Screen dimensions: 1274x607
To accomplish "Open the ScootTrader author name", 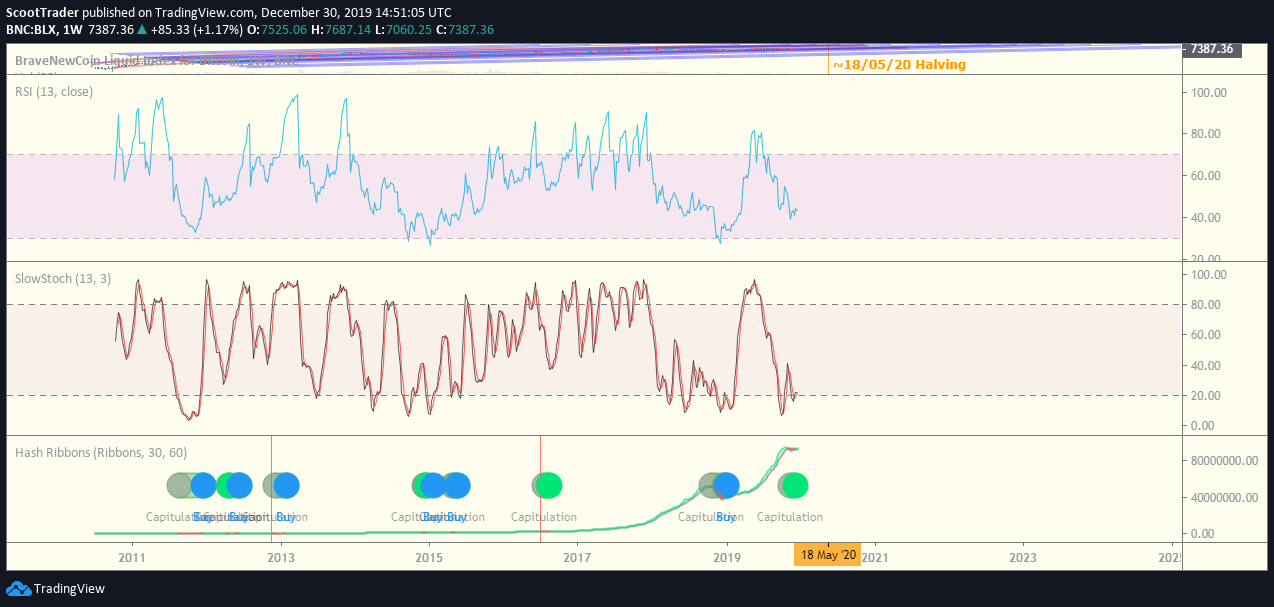I will (43, 12).
